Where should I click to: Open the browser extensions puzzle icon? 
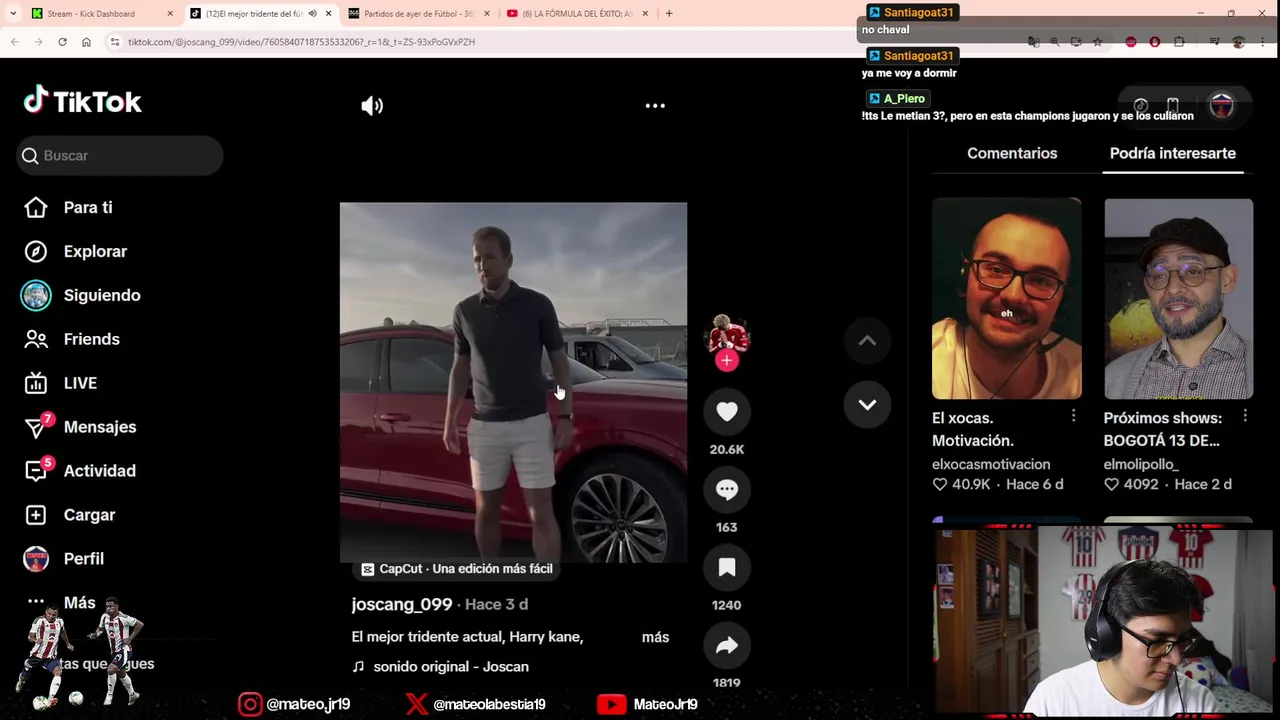[x=1179, y=42]
